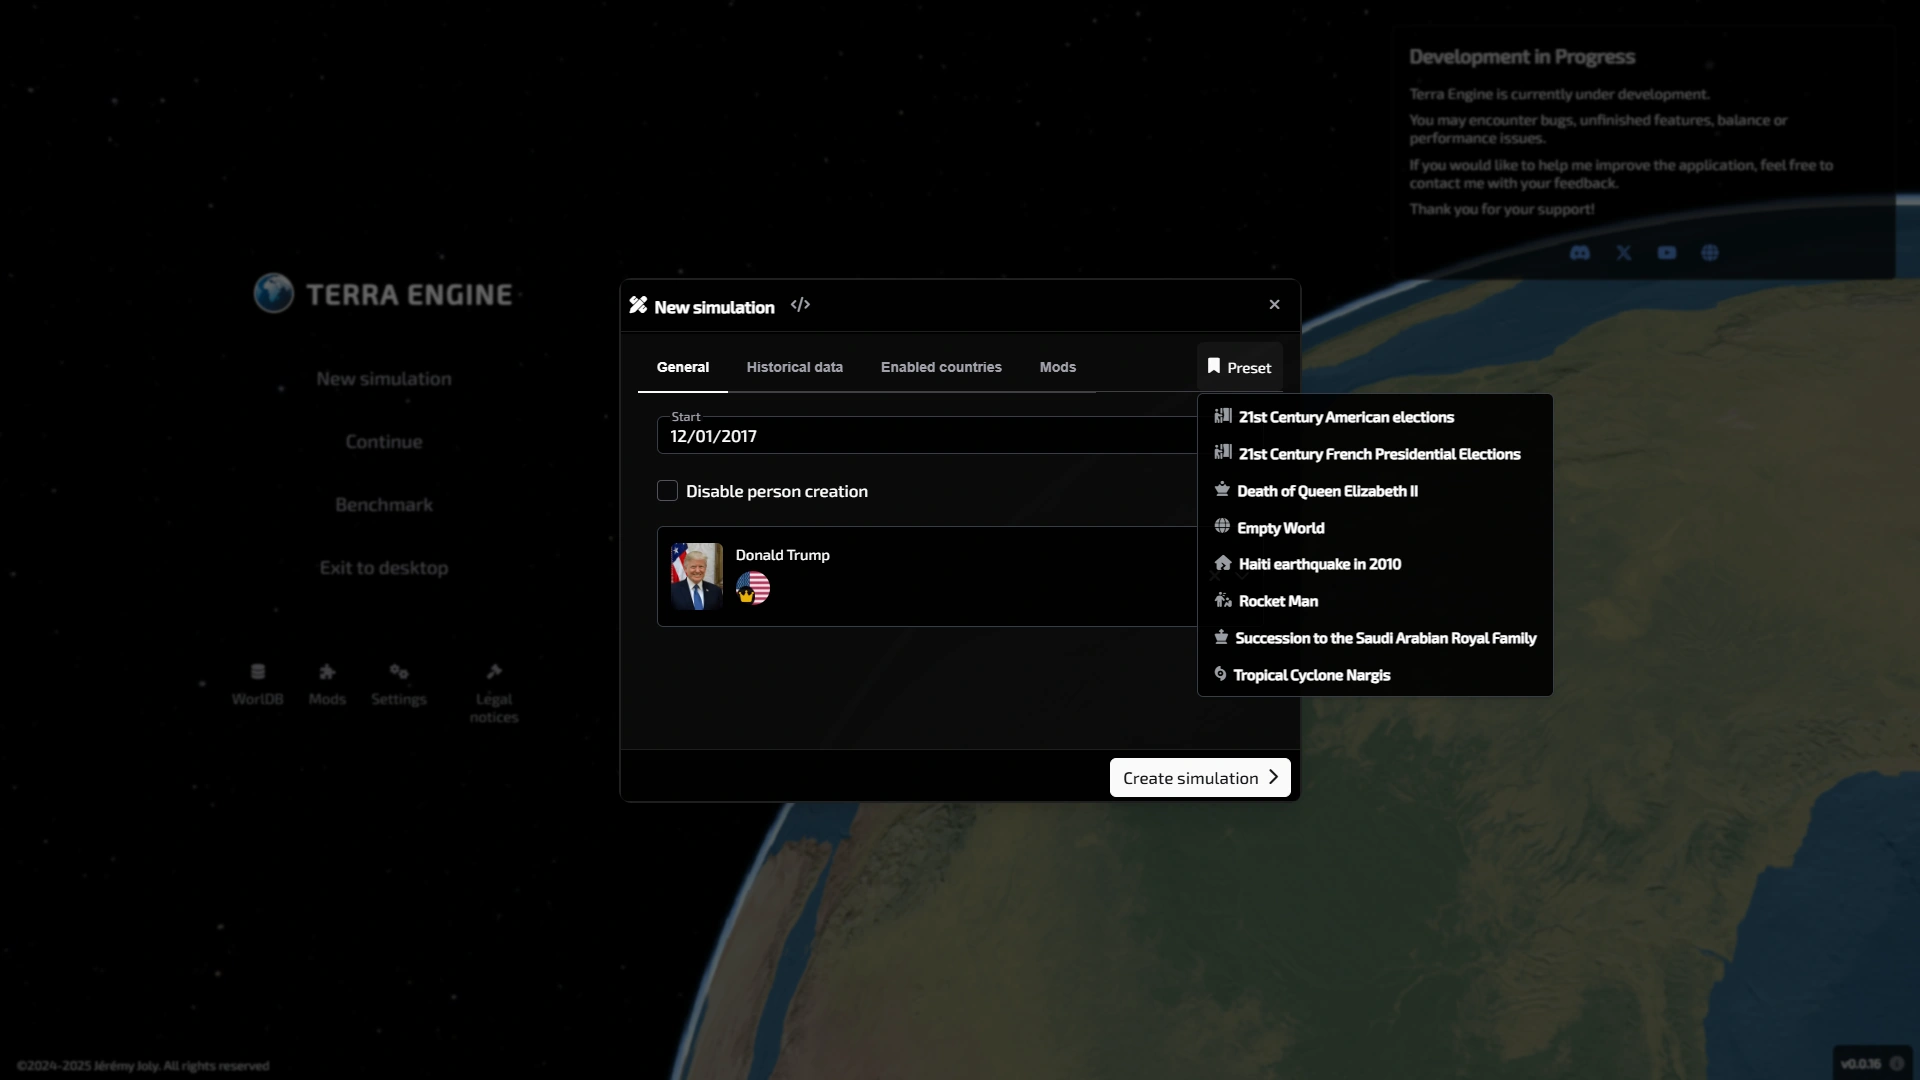Image resolution: width=1920 pixels, height=1080 pixels.
Task: Select 21st Century American elections preset
Action: (x=1375, y=417)
